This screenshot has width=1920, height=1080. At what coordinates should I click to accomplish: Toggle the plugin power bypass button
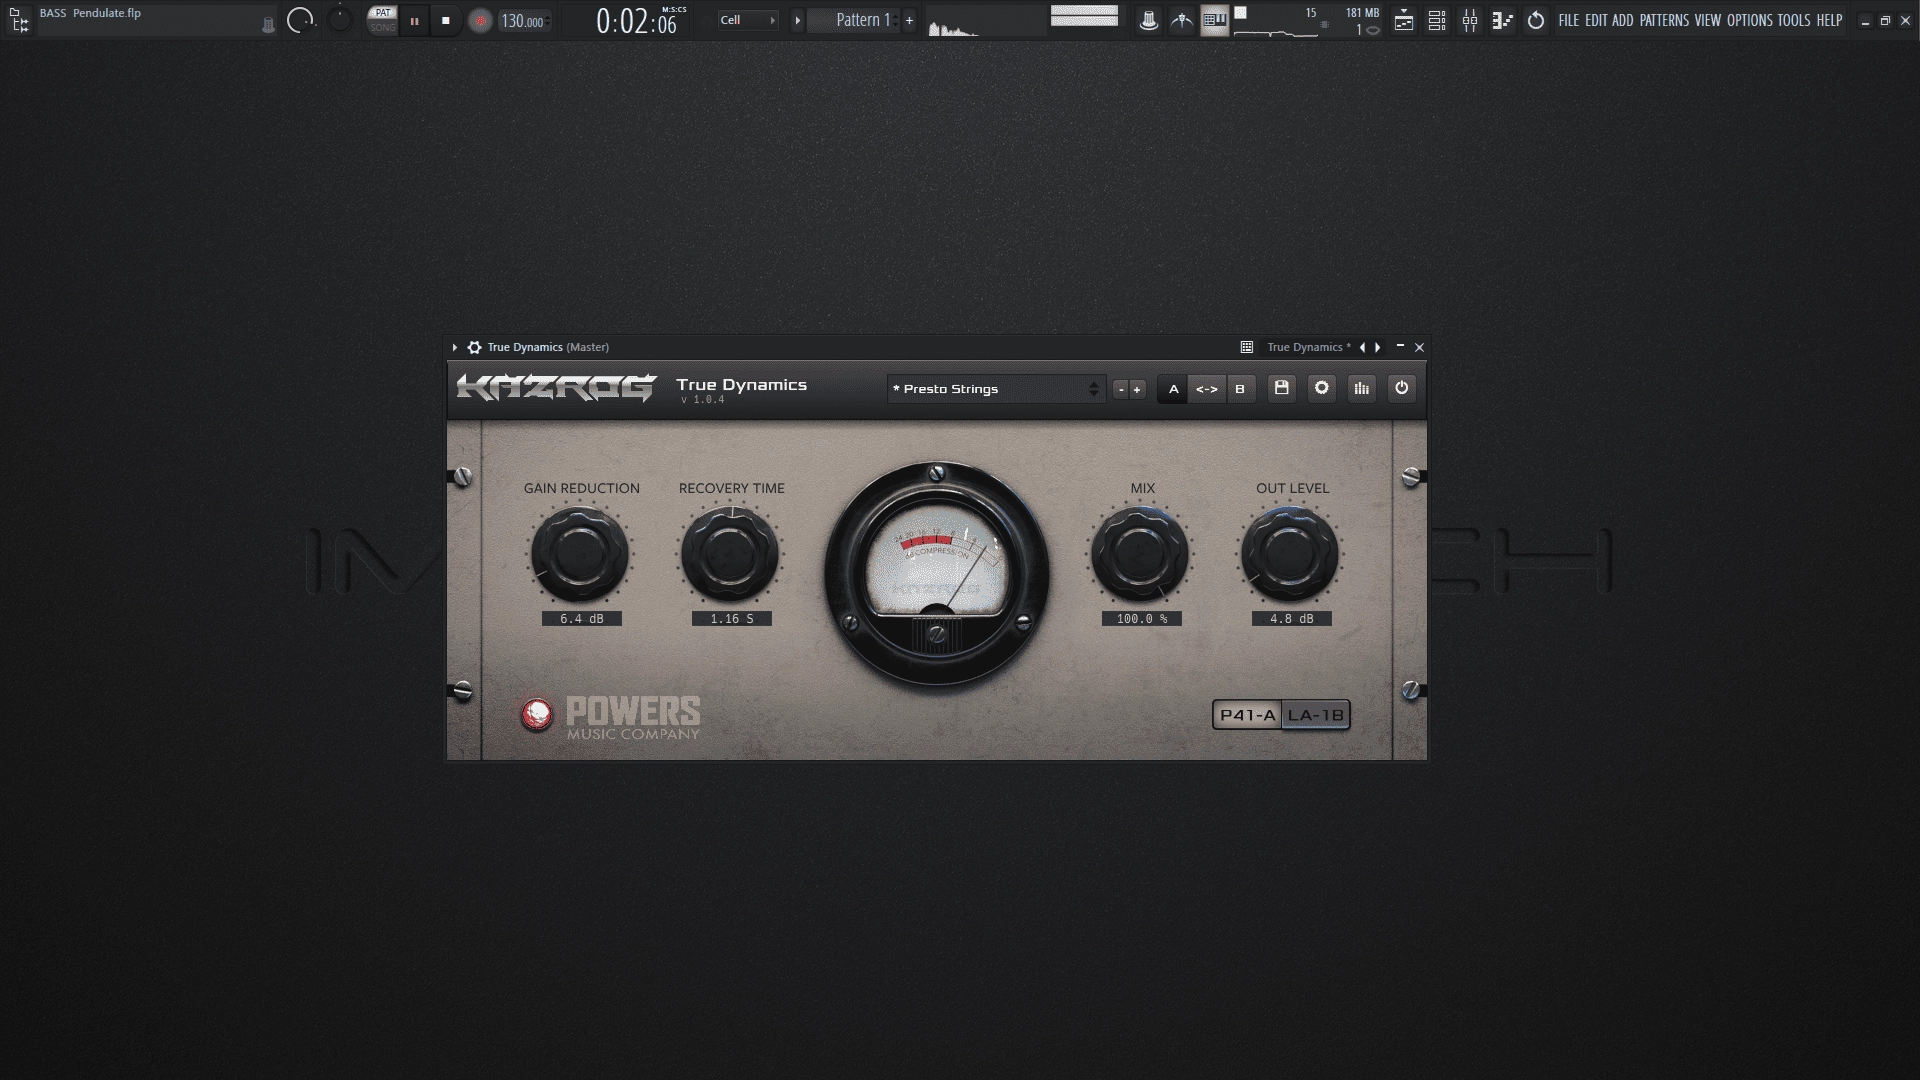click(1402, 389)
